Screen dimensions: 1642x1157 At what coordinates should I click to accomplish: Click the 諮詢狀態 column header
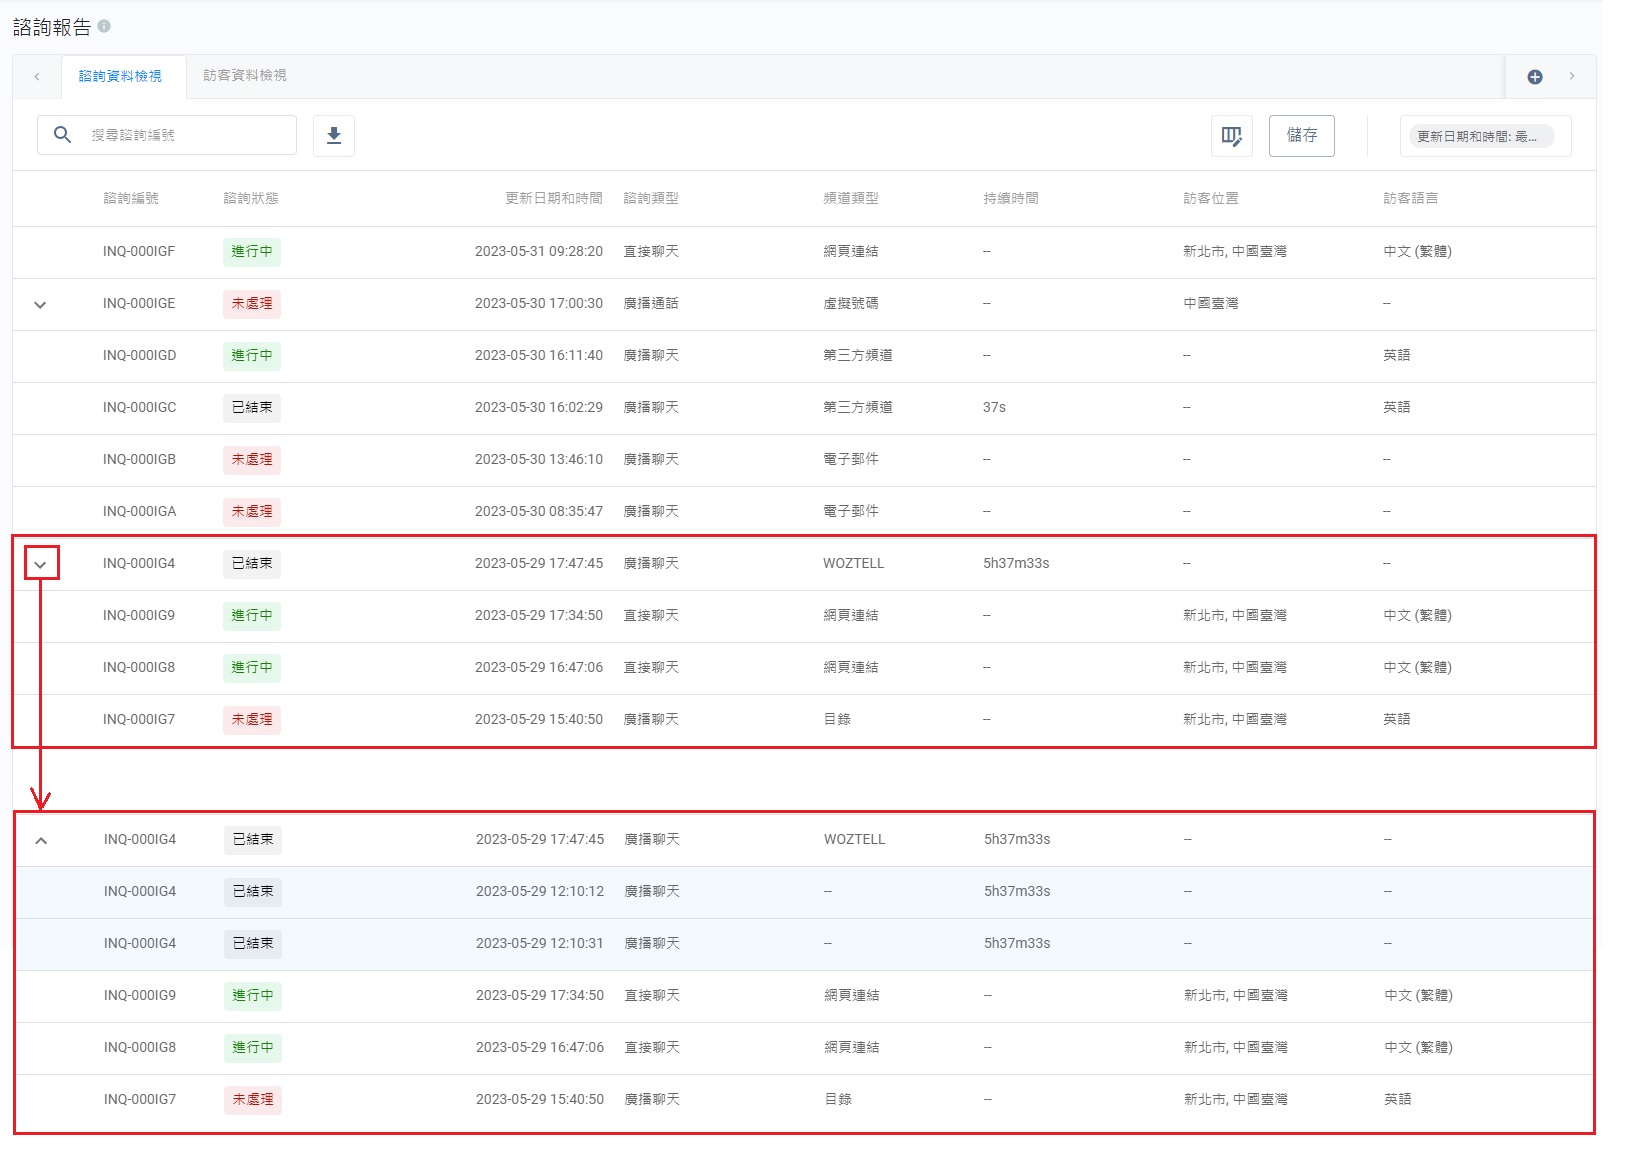251,199
